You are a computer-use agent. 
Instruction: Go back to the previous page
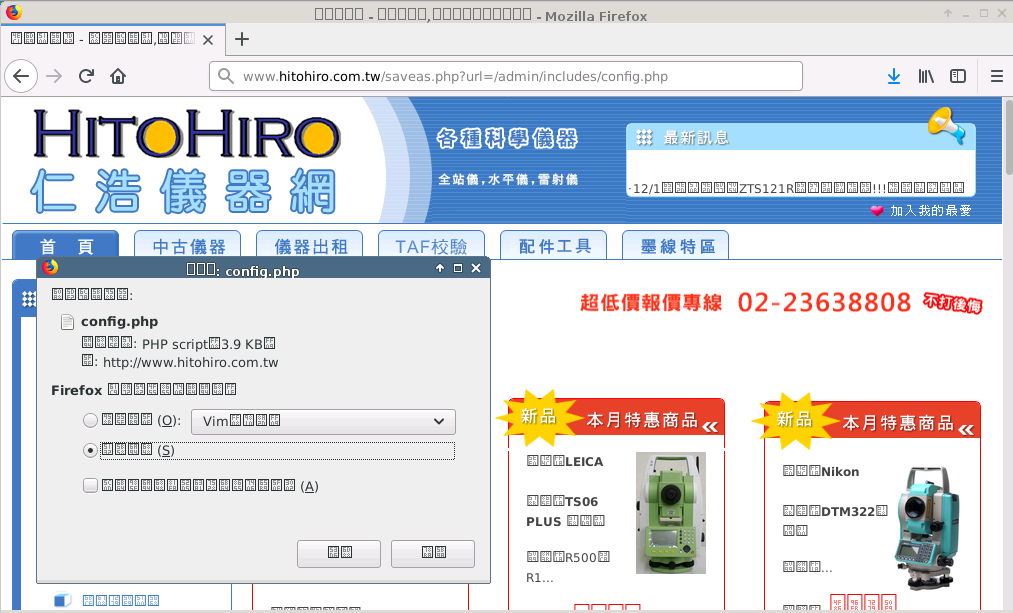point(21,76)
